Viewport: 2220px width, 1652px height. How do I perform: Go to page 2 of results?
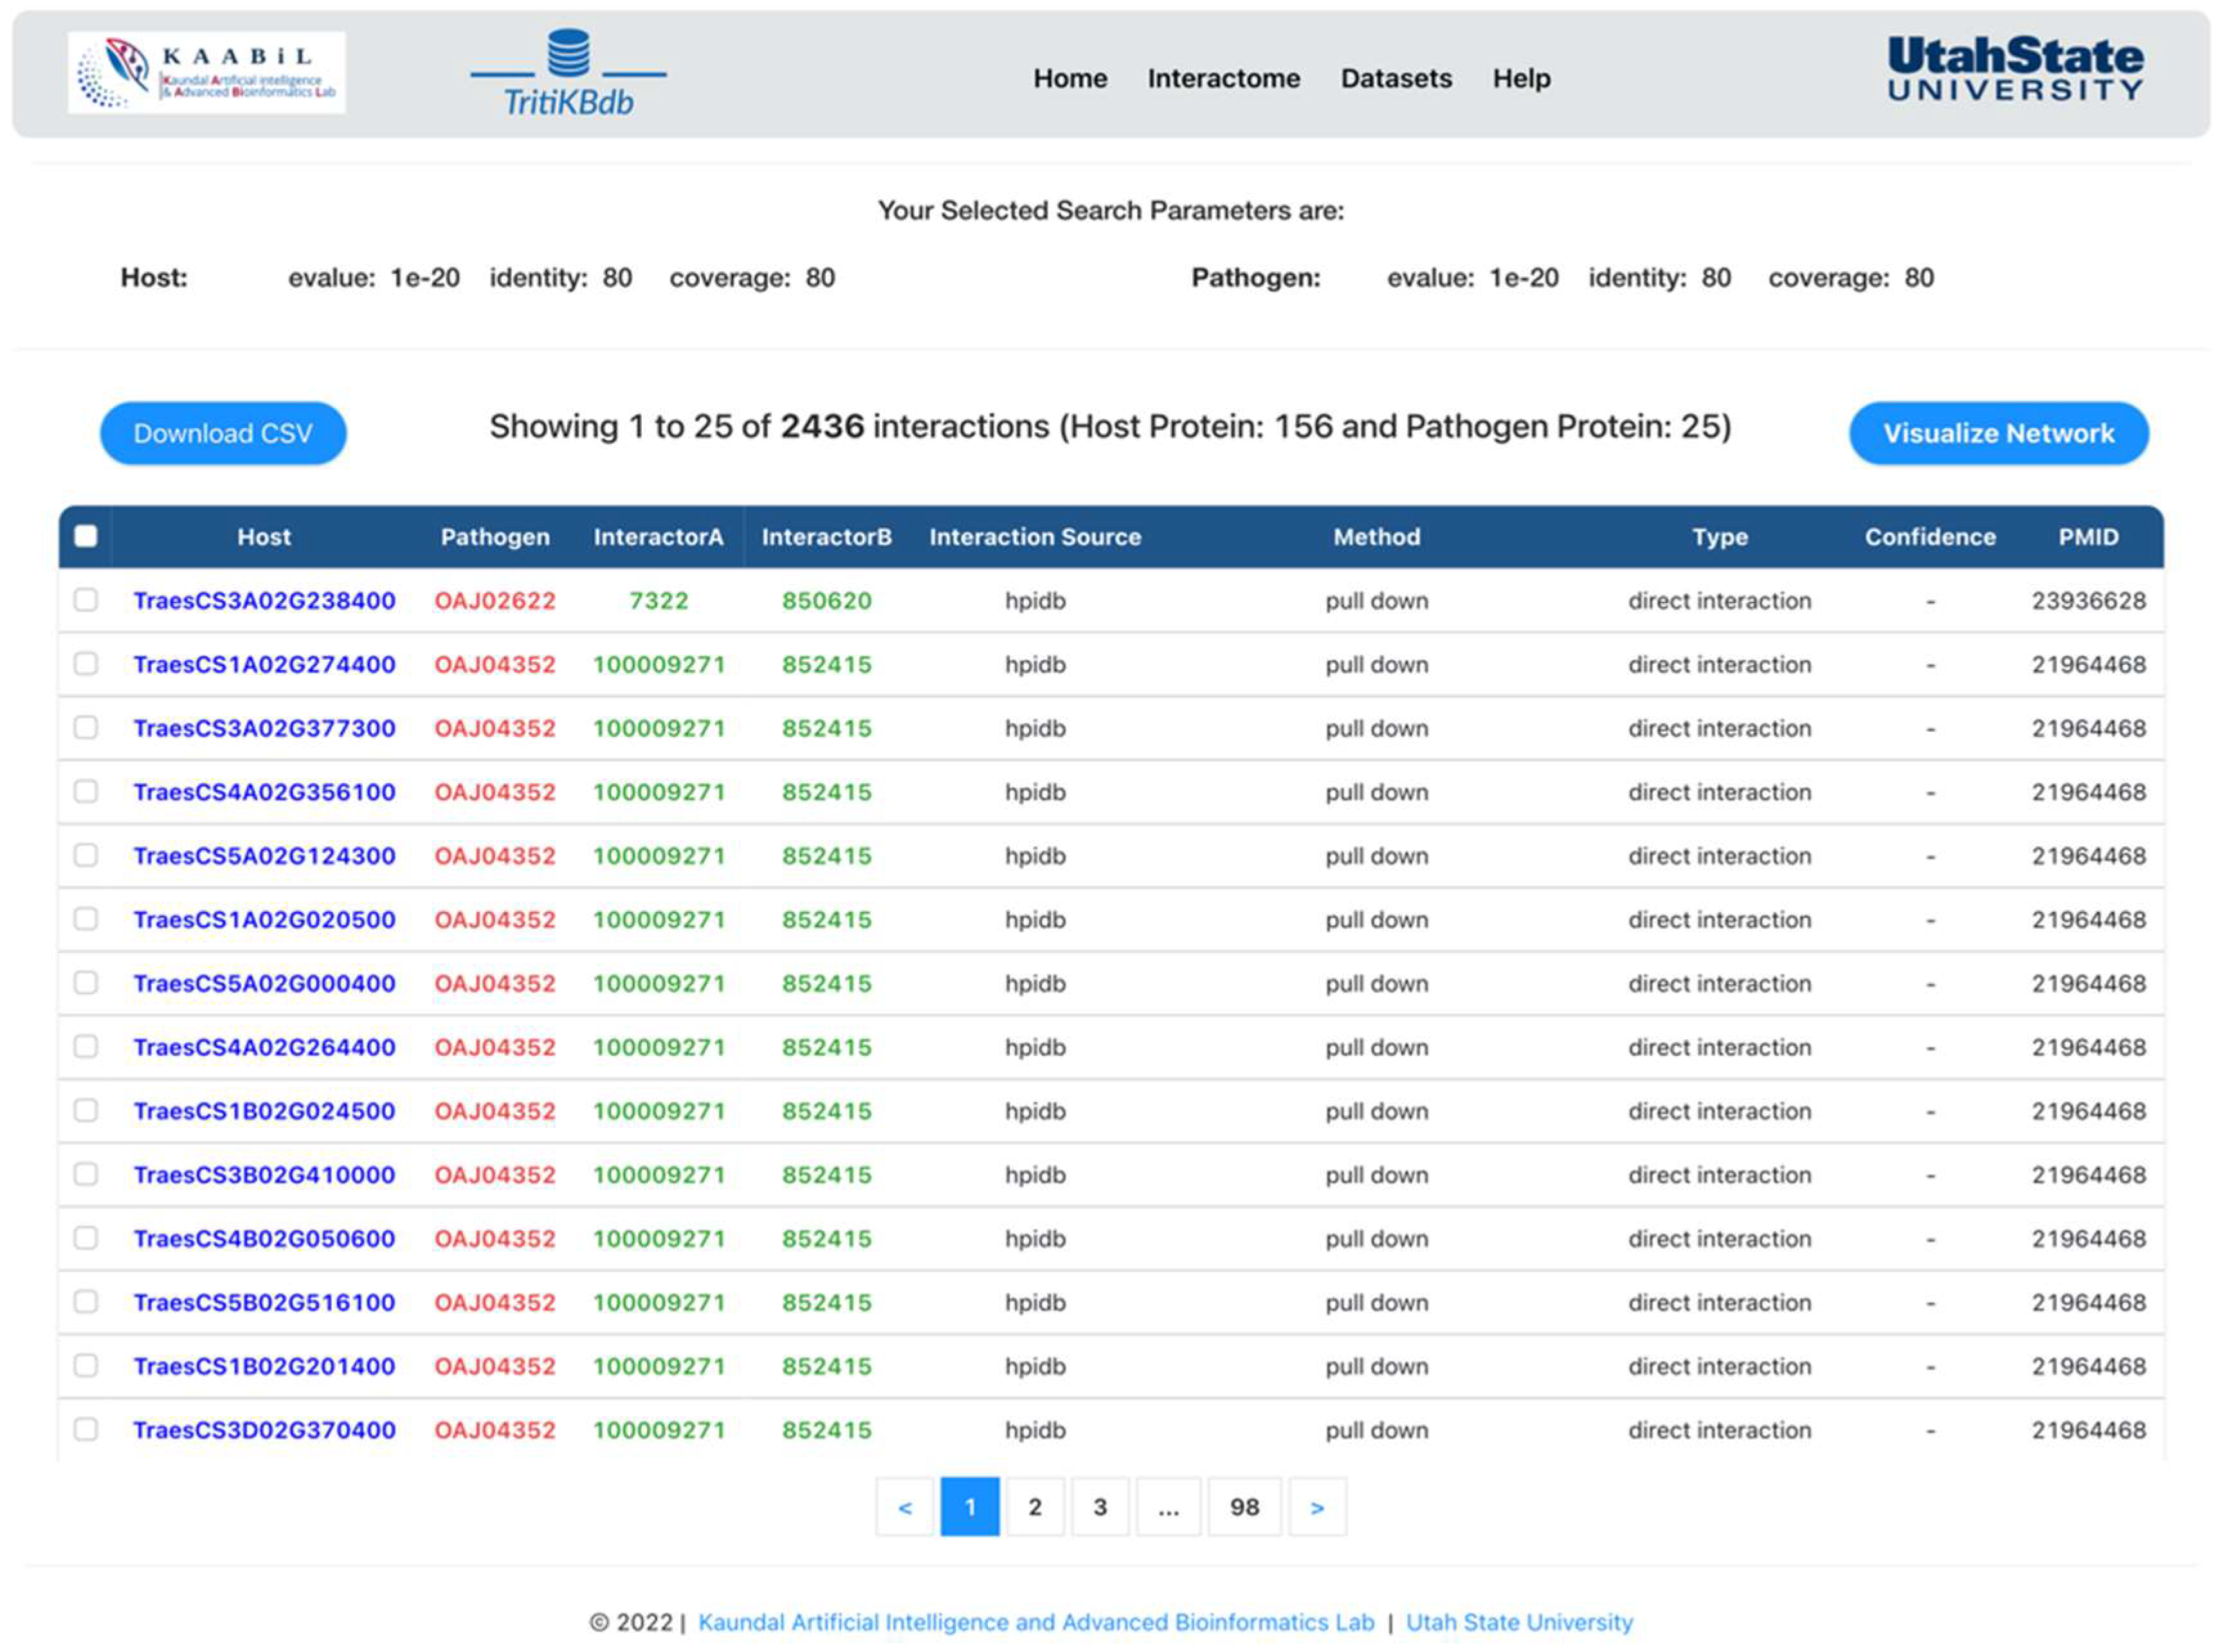(x=1034, y=1506)
